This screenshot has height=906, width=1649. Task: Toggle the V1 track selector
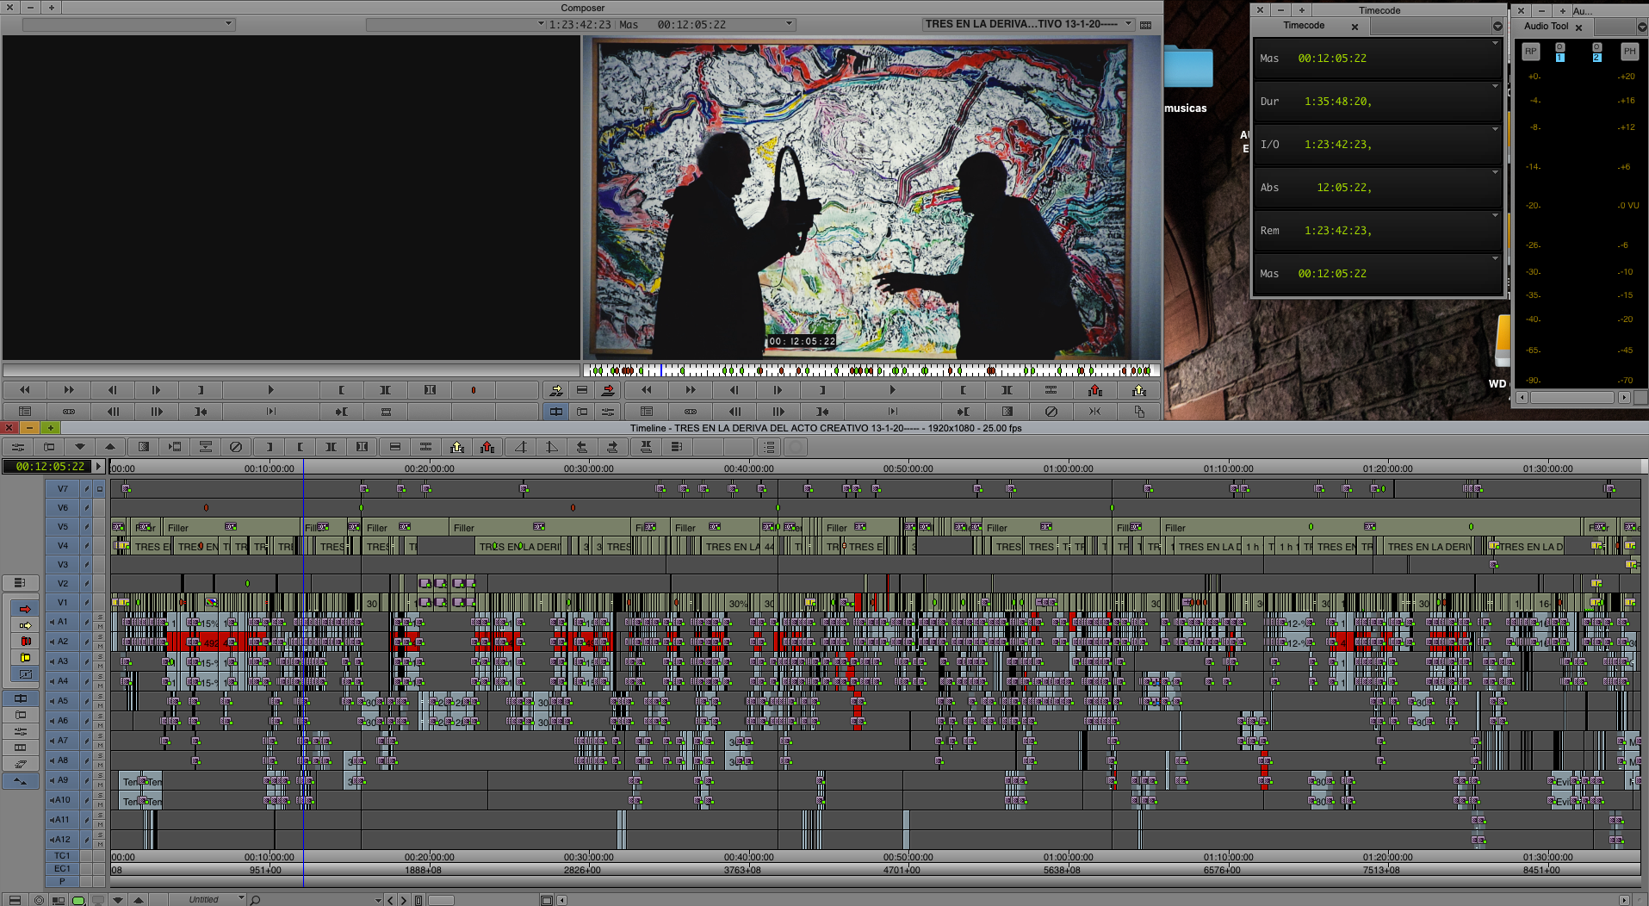tap(62, 602)
